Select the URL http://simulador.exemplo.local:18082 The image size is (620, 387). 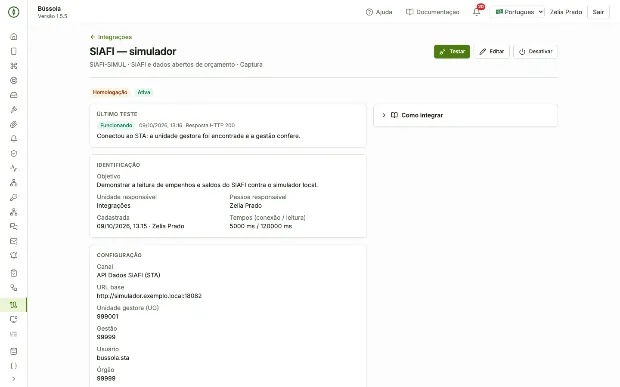[149, 296]
